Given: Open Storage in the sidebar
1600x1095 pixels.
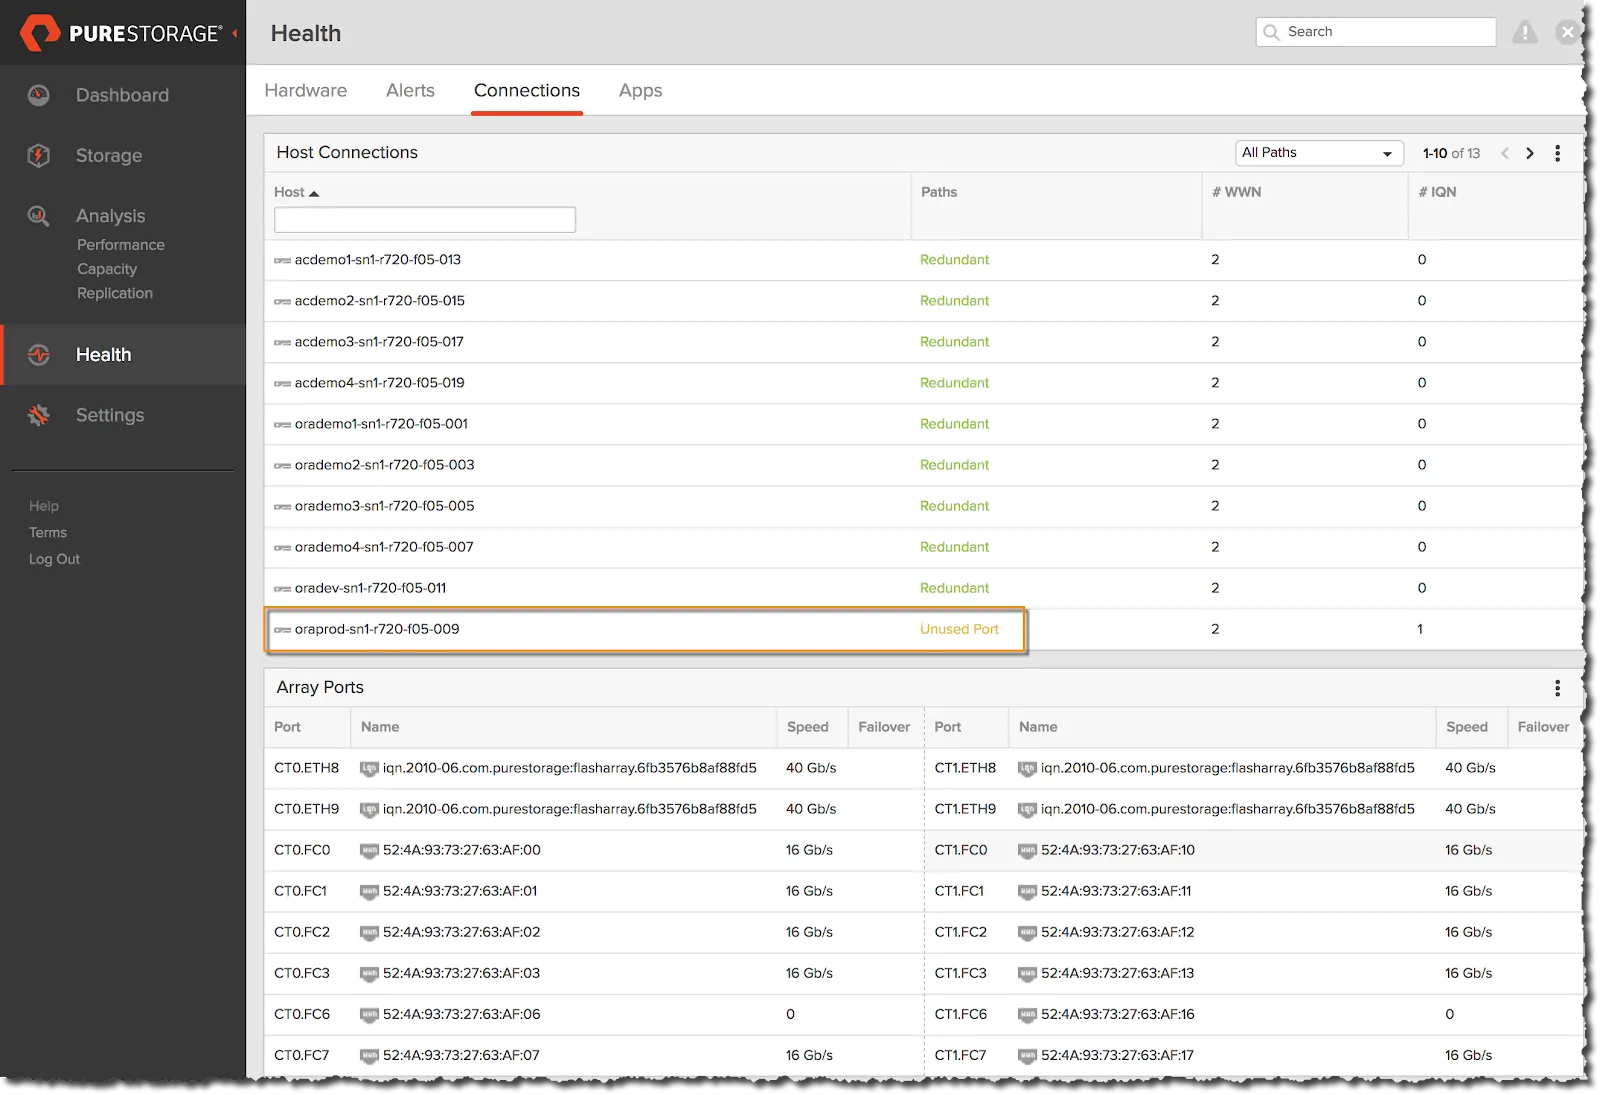Looking at the screenshot, I should (109, 155).
